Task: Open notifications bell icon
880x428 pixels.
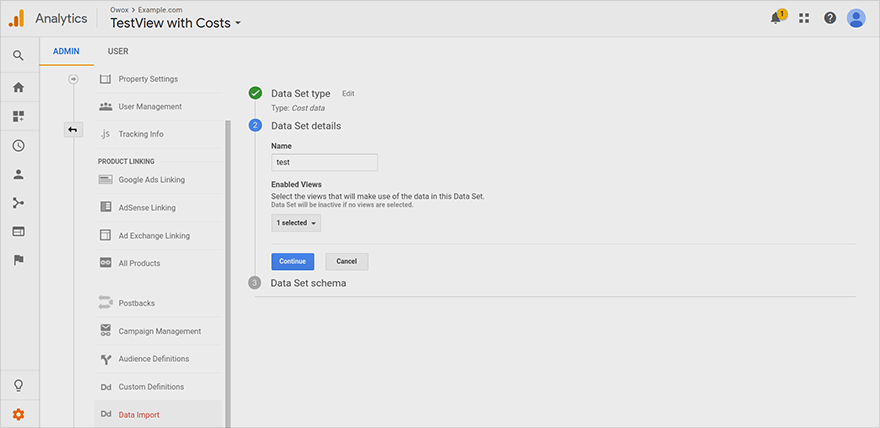Action: coord(777,17)
